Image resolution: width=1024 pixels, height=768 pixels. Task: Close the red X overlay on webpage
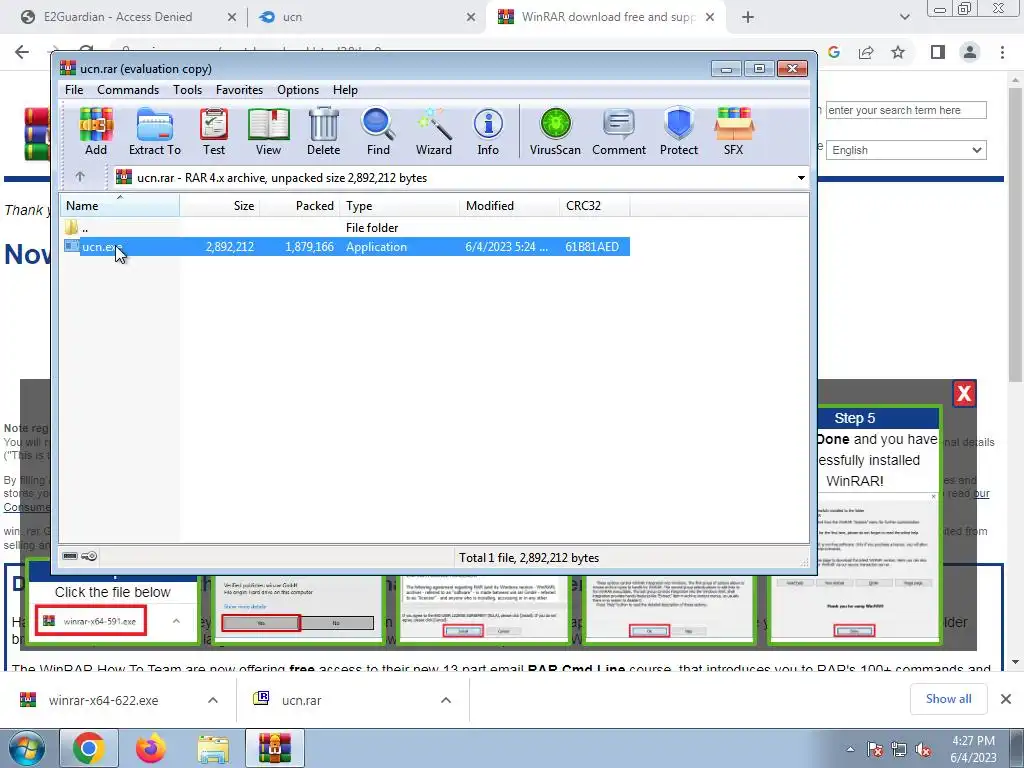click(964, 393)
